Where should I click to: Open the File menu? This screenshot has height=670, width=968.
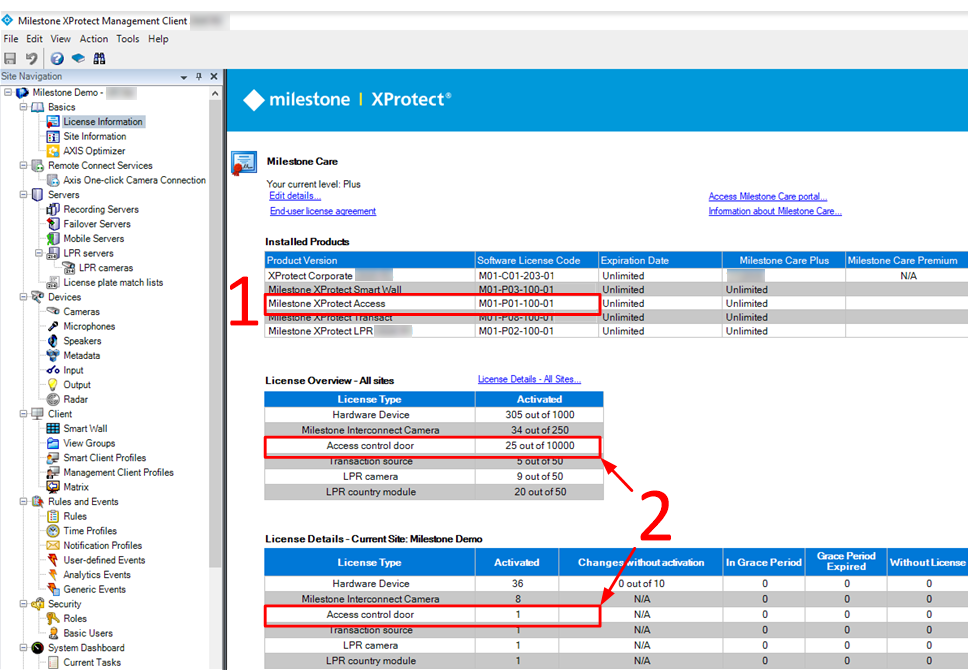[11, 39]
